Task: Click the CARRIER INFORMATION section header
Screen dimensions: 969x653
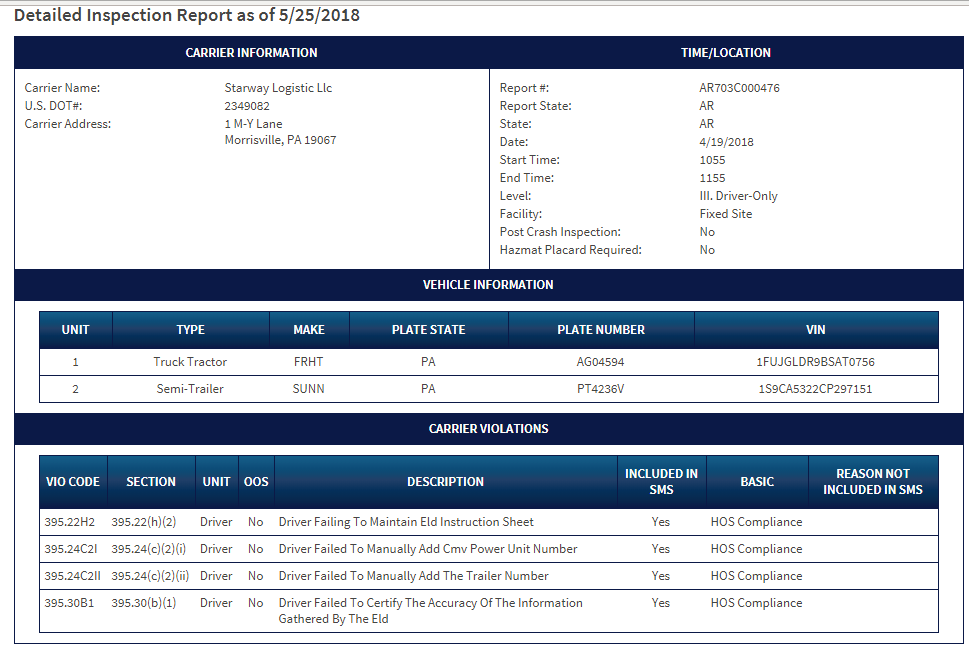Action: (251, 53)
